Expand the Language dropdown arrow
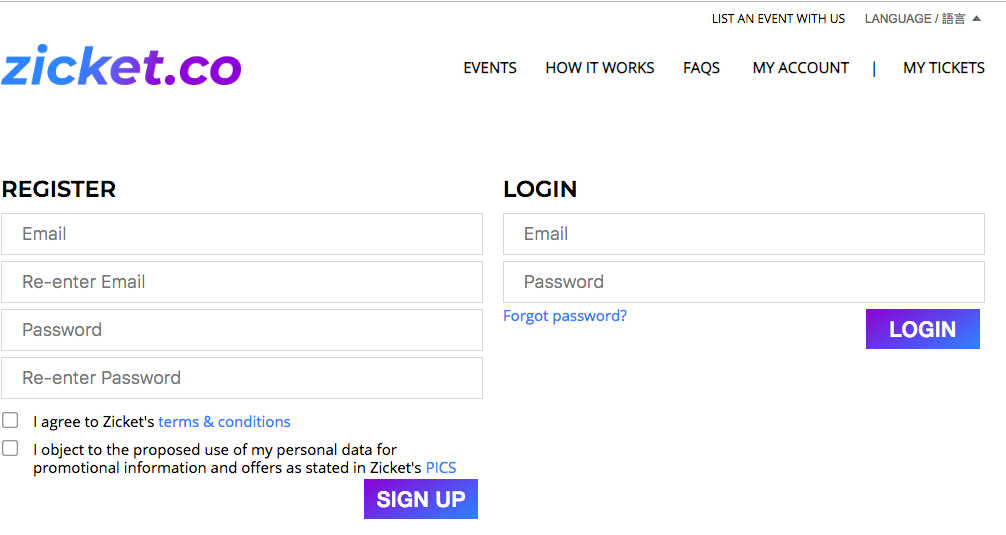The height and width of the screenshot is (535, 1006). [x=976, y=18]
